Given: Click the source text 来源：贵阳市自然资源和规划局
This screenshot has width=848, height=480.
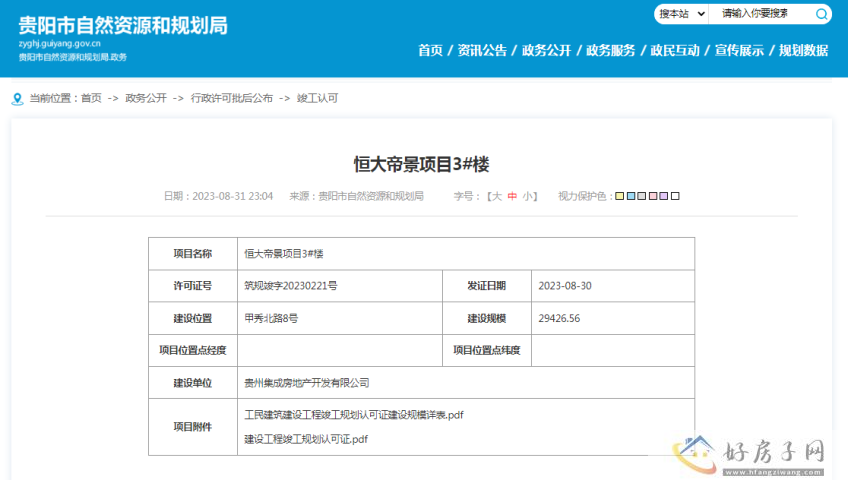Looking at the screenshot, I should 356,196.
